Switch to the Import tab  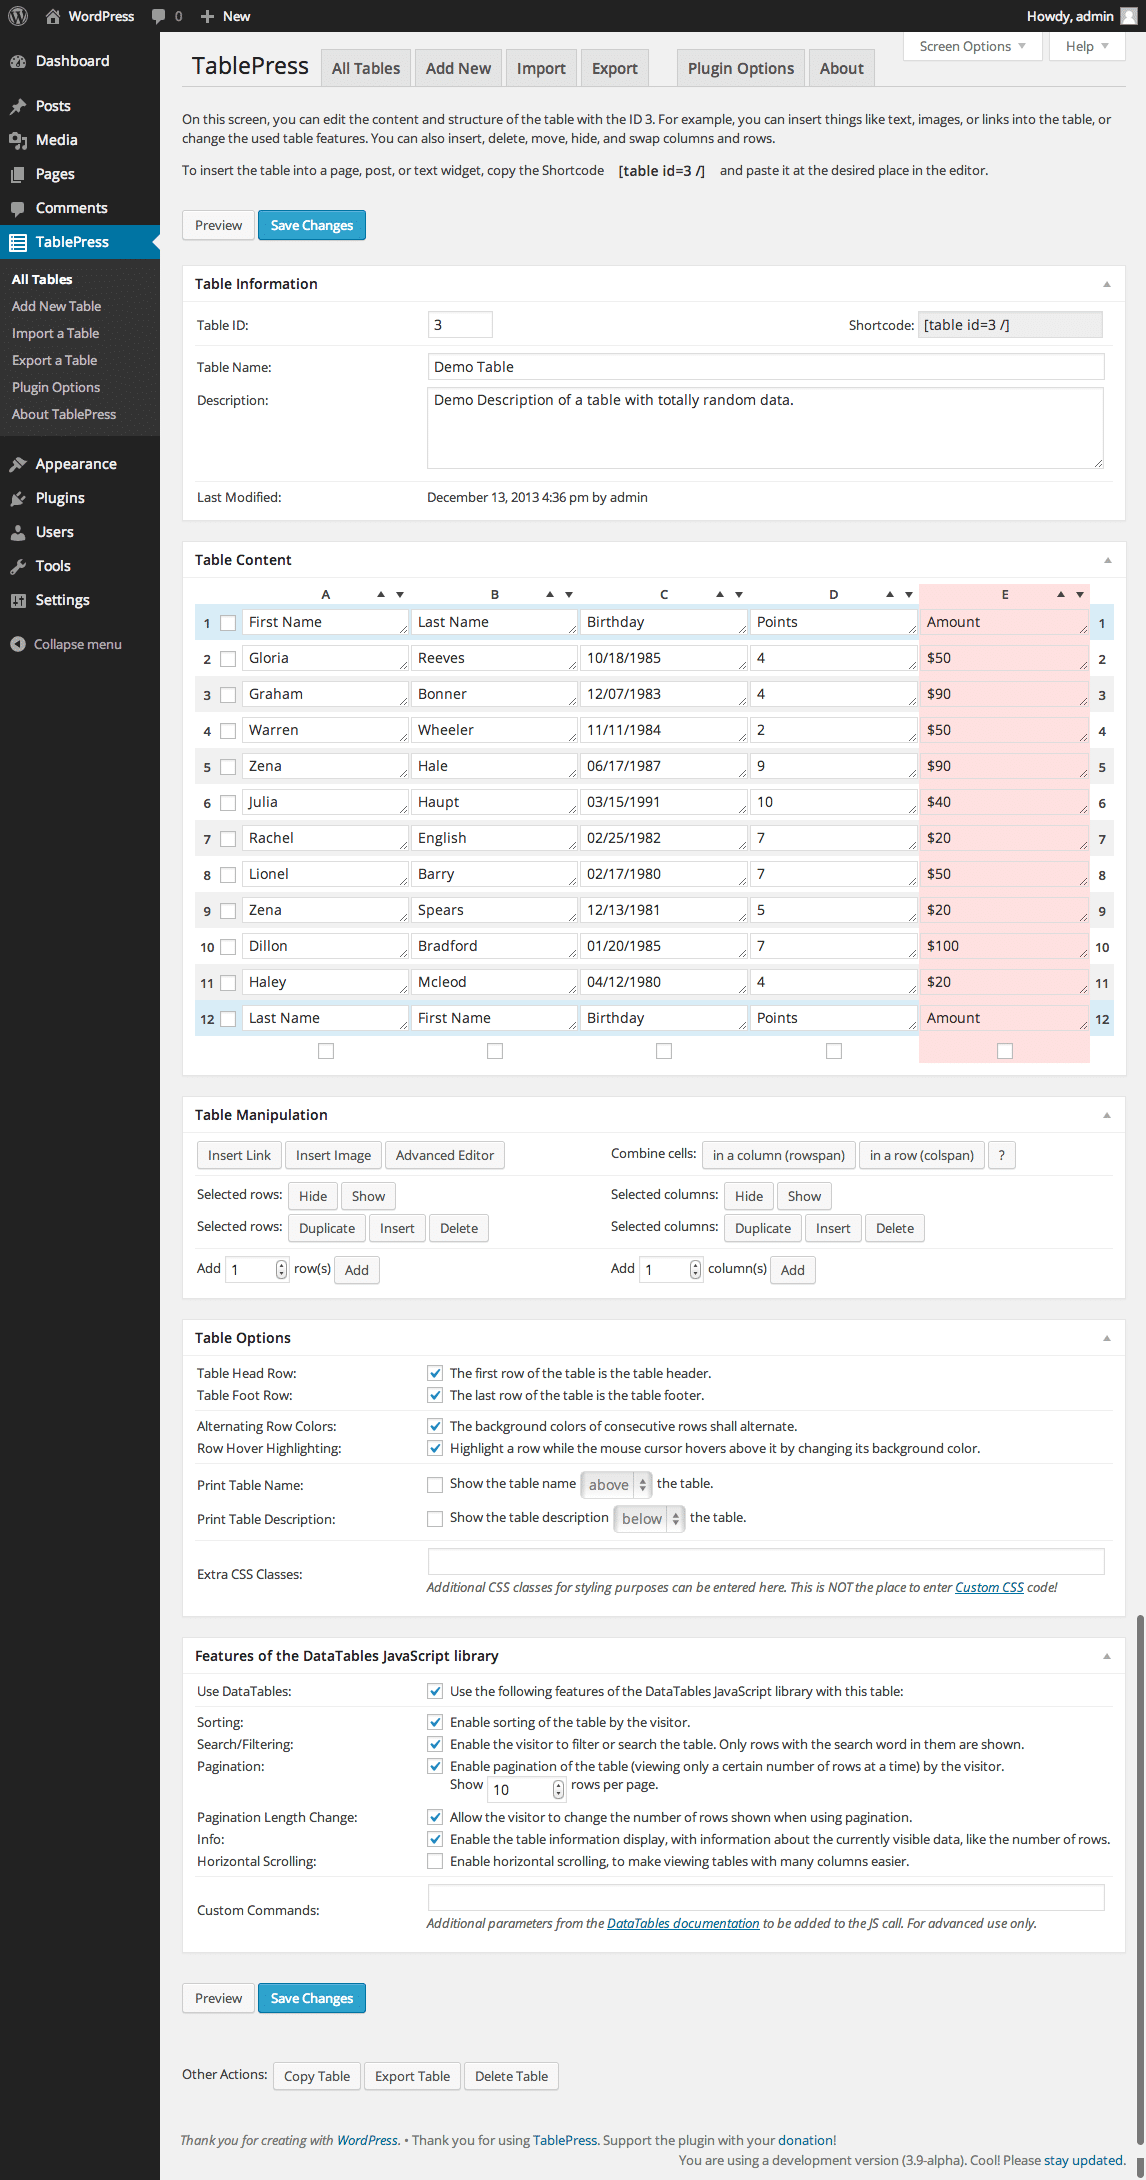coord(541,68)
